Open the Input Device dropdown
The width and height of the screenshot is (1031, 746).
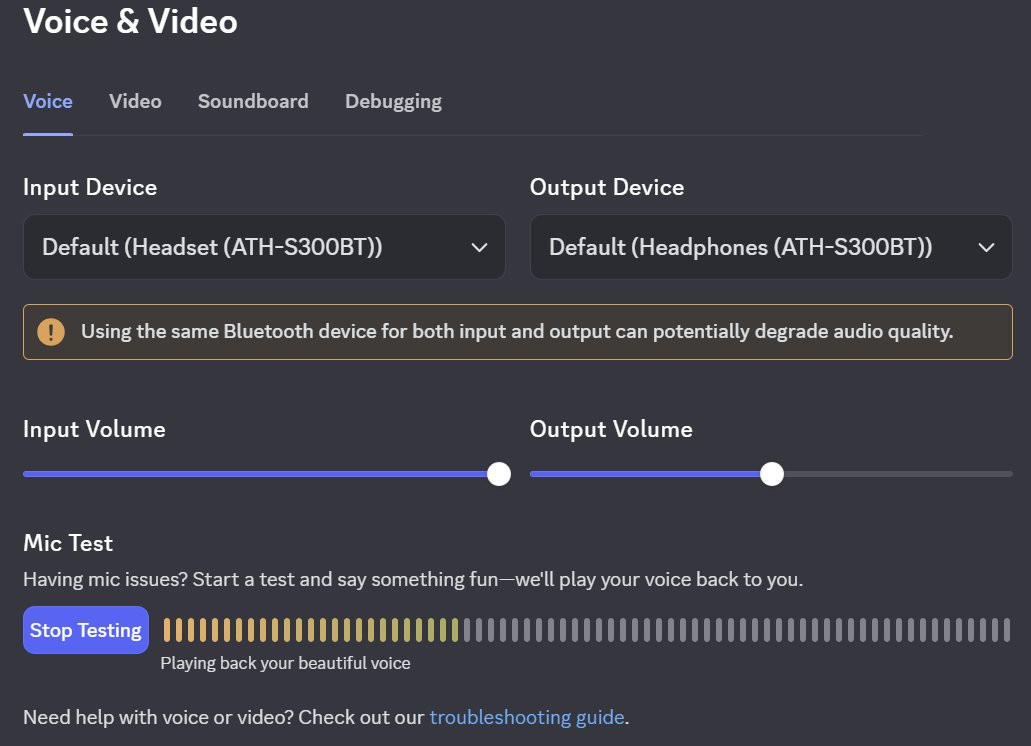pos(264,247)
